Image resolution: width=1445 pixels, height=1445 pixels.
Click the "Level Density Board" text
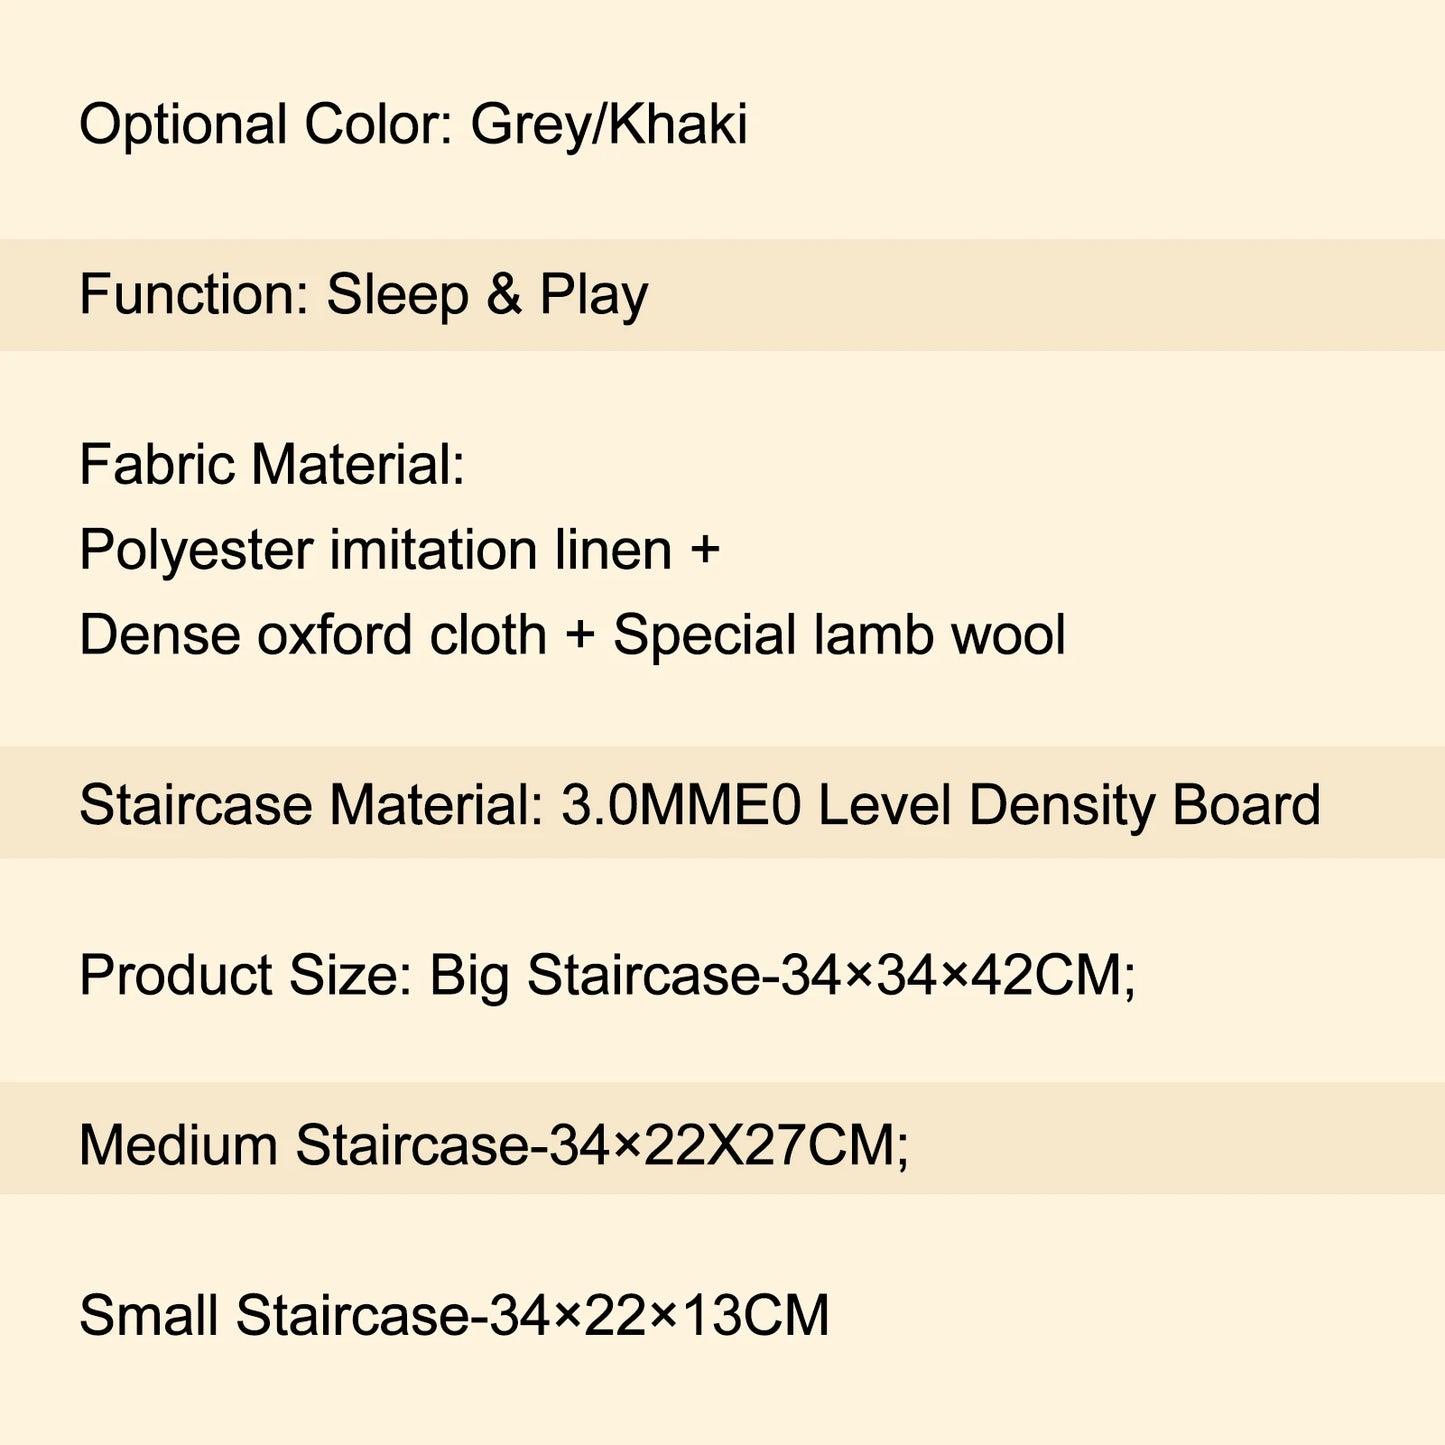(x=1069, y=805)
